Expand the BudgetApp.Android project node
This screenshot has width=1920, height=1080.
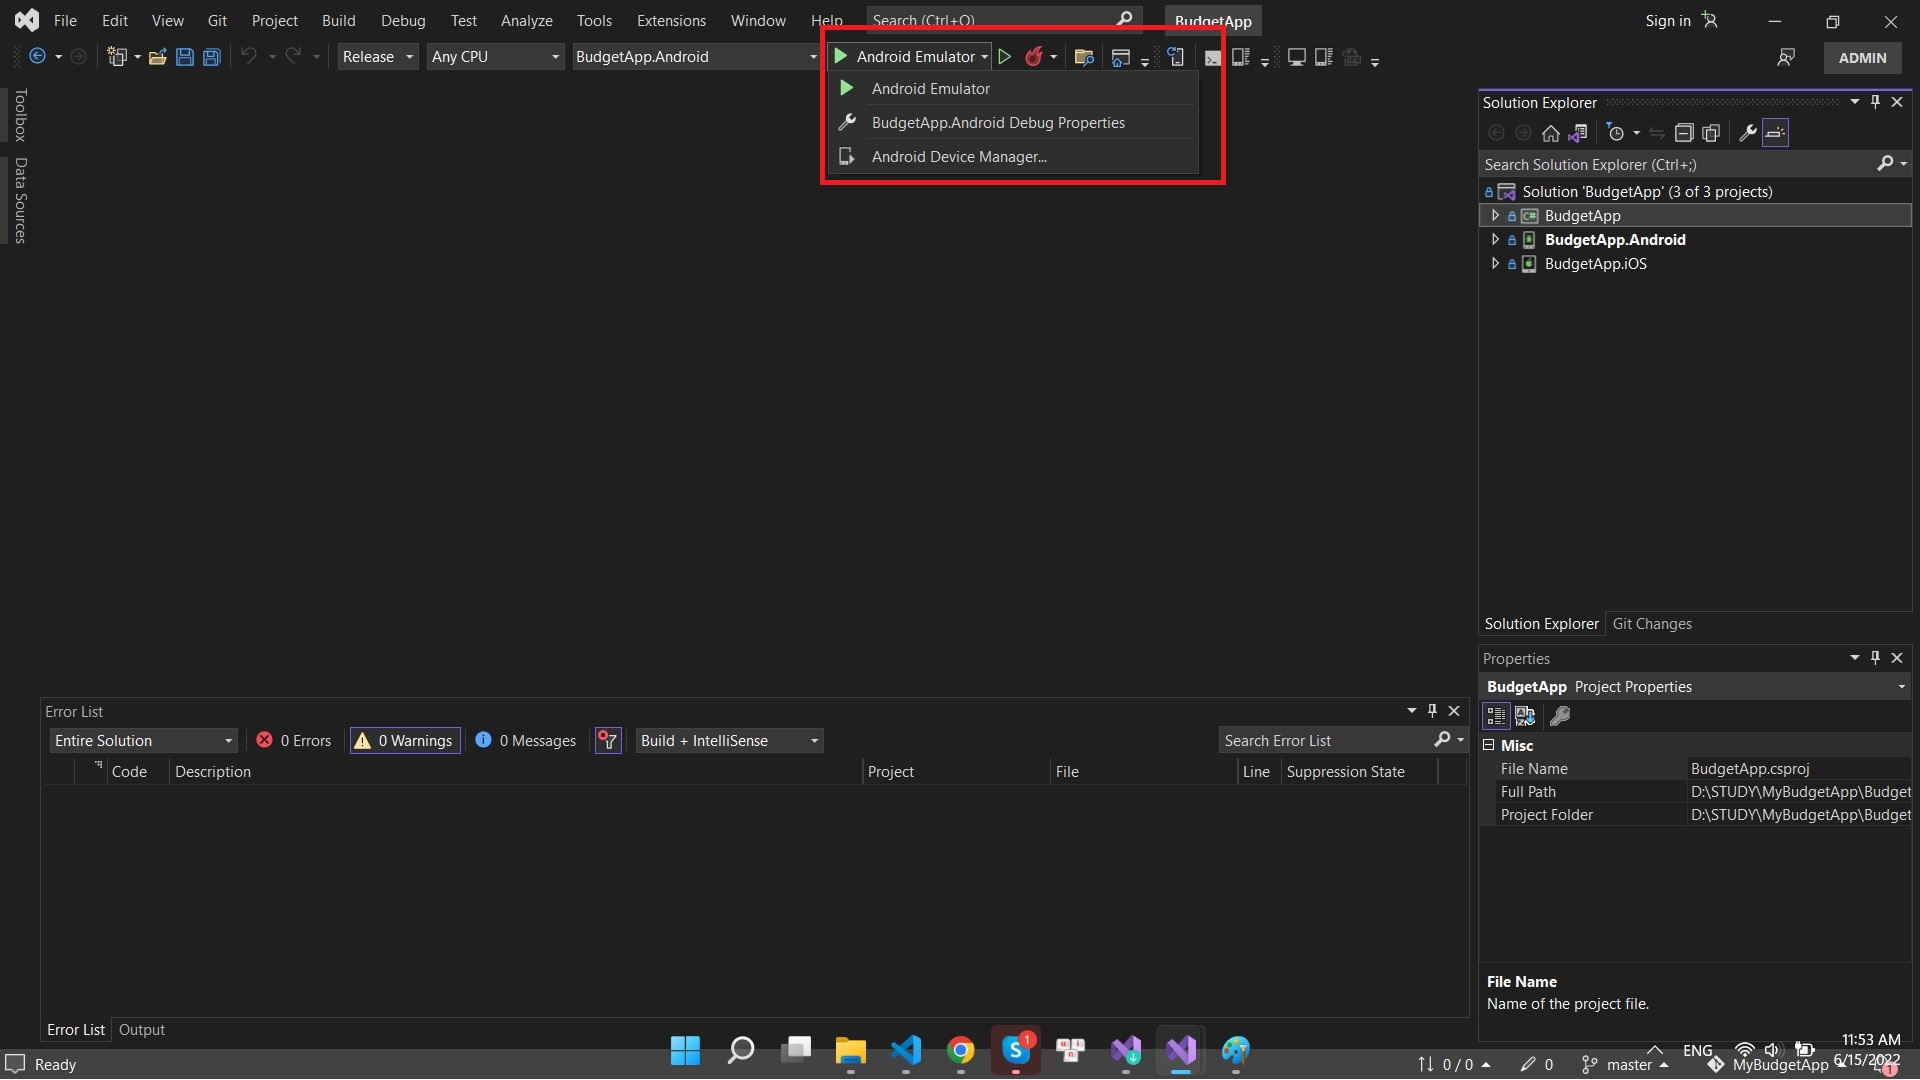pos(1495,240)
